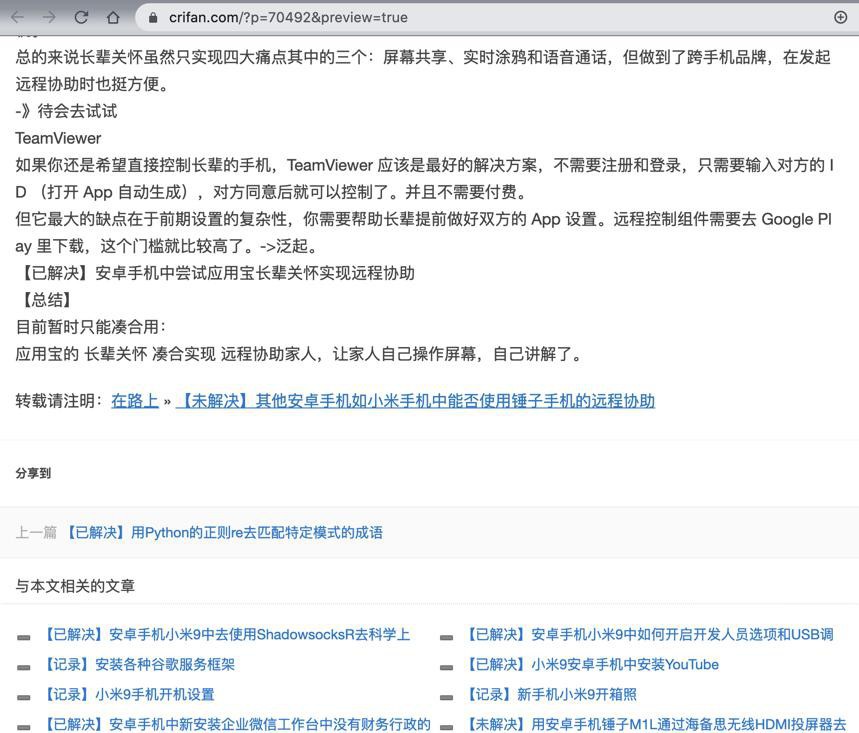Click the browser back arrow
The image size is (859, 733).
coord(18,18)
